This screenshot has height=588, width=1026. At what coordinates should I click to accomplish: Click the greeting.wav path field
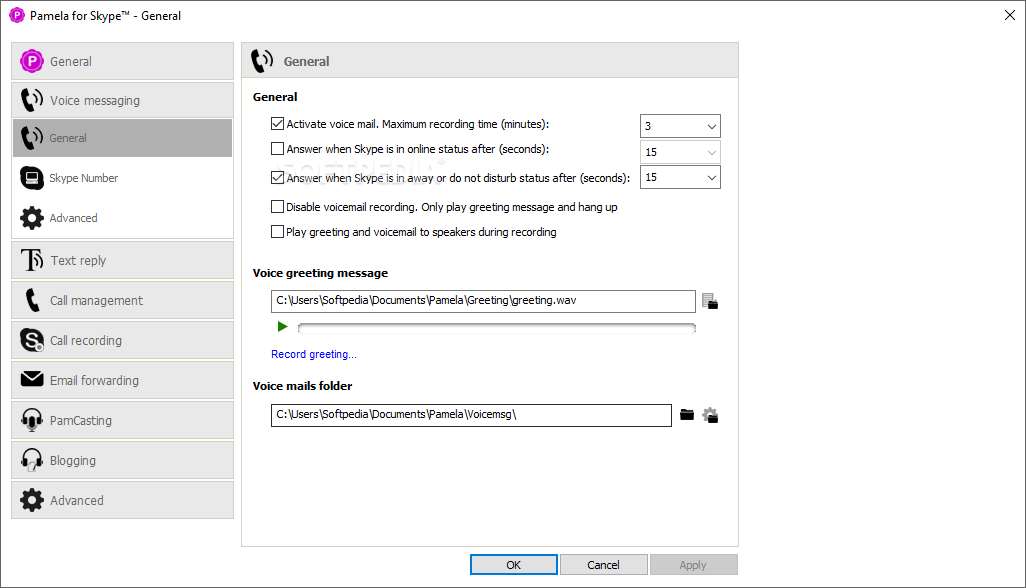point(483,301)
